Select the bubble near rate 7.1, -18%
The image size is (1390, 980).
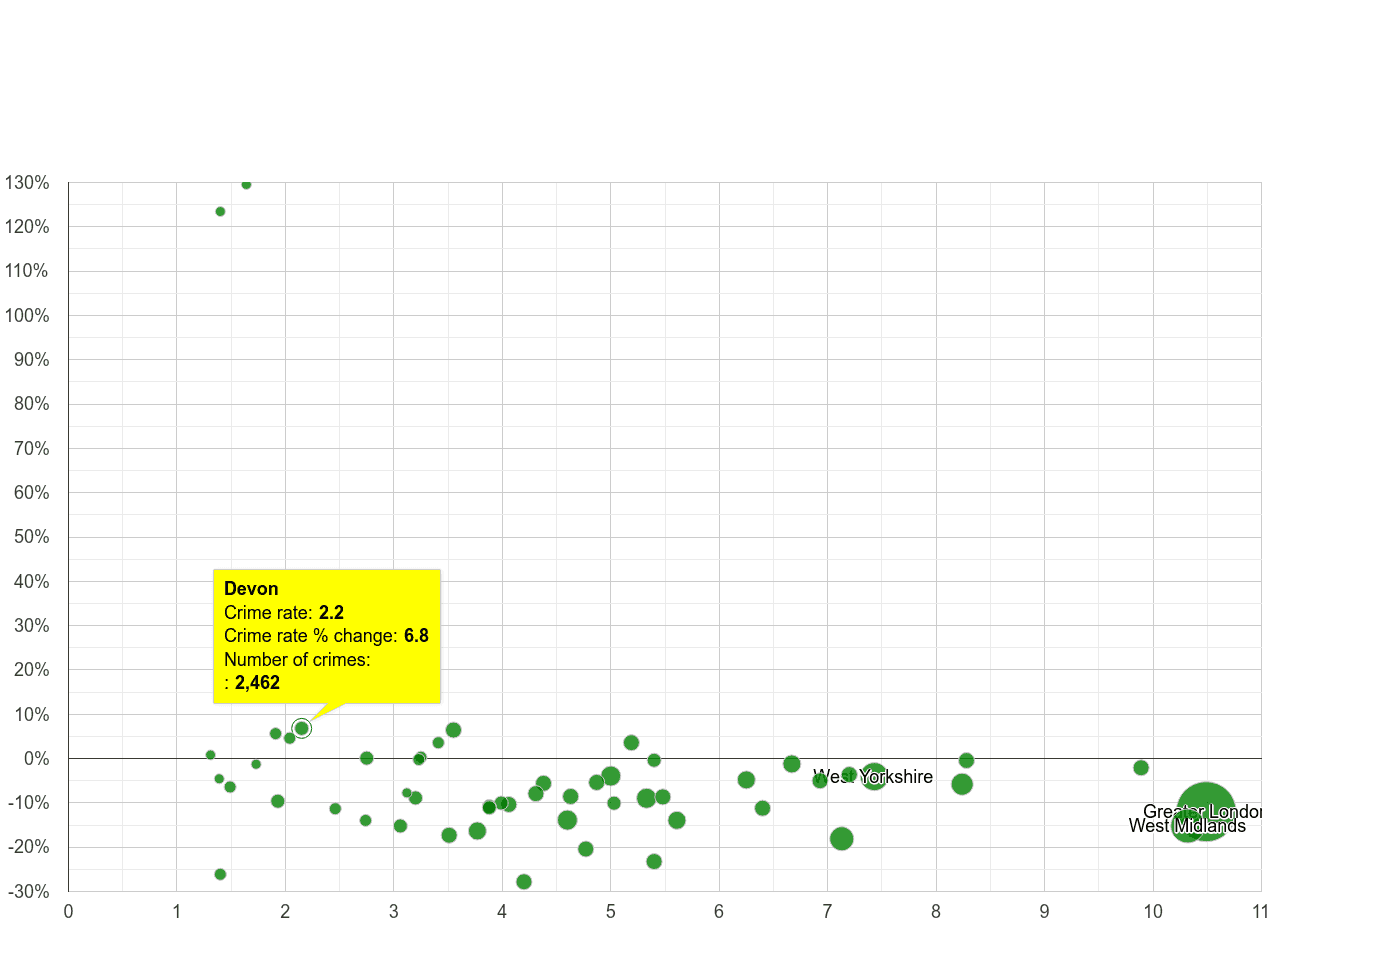point(842,839)
